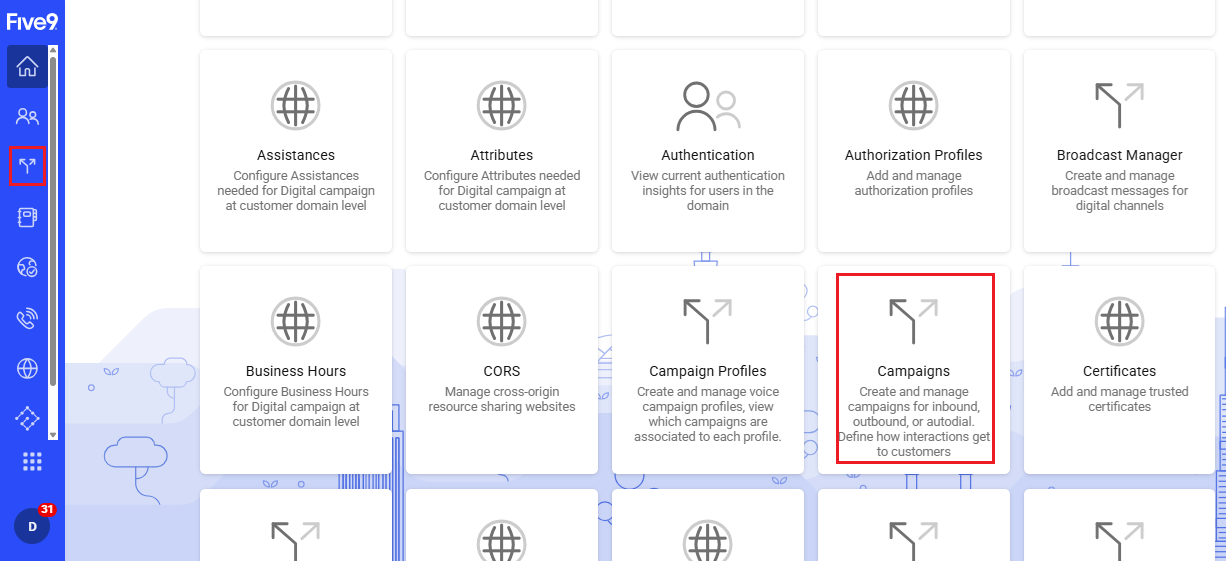The image size is (1226, 561).
Task: Click text 'Create and manage voice campaign profiles'
Action: coord(707,399)
